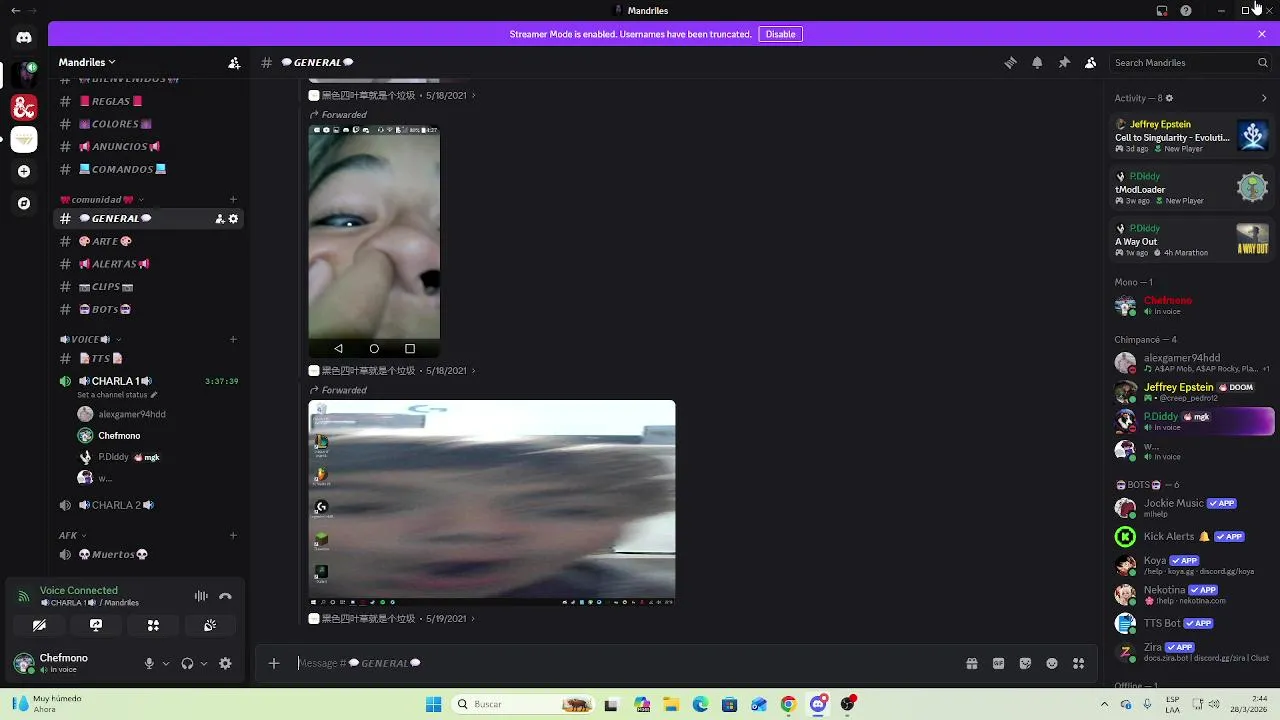Viewport: 1280px width, 720px height.
Task: Show Pinned Messages pin icon
Action: click(x=1064, y=62)
